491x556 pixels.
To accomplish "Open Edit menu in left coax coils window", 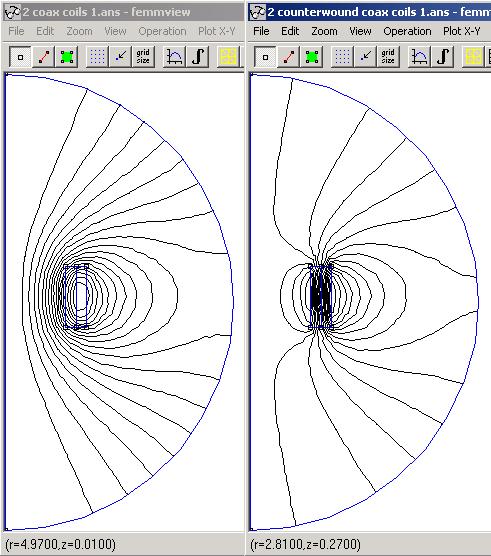I will [x=45, y=31].
